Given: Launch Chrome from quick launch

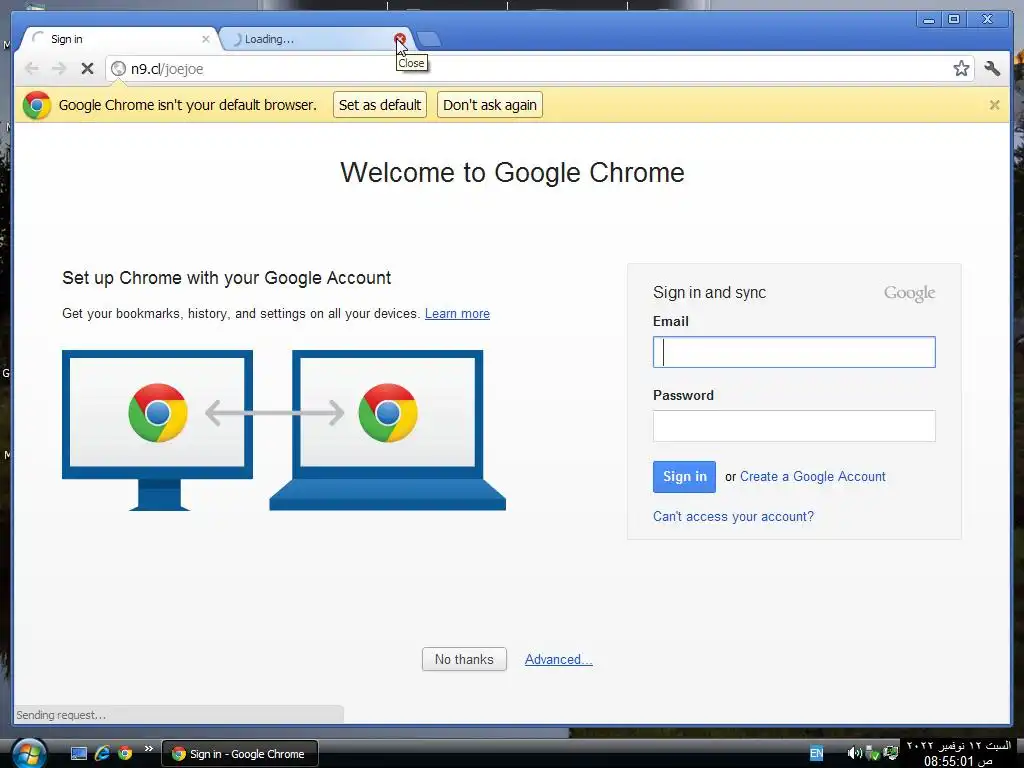Looking at the screenshot, I should [125, 754].
